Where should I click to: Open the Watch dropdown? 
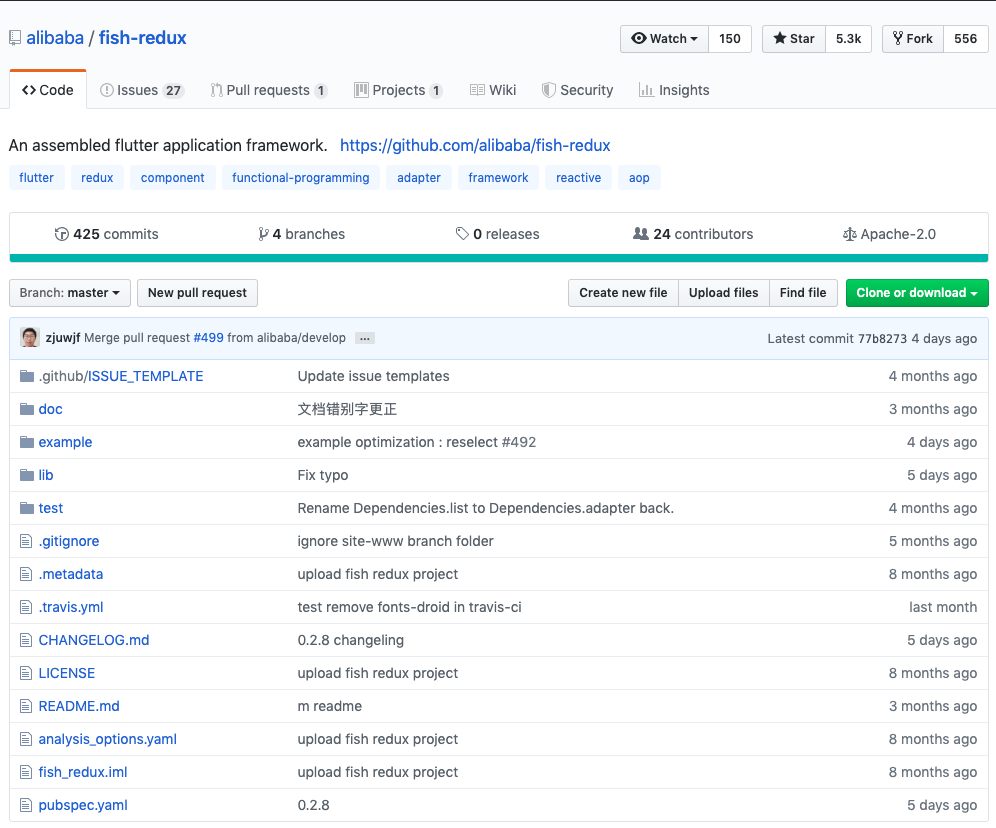point(664,39)
